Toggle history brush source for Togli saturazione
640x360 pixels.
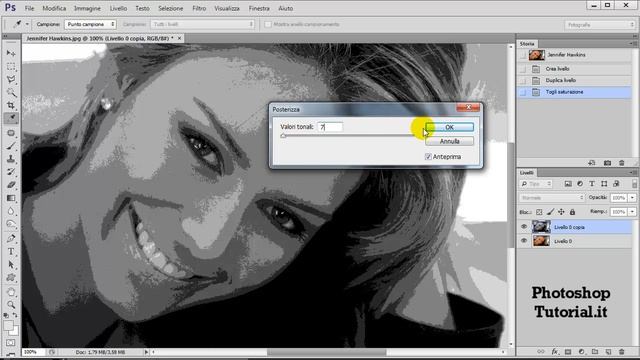click(523, 92)
